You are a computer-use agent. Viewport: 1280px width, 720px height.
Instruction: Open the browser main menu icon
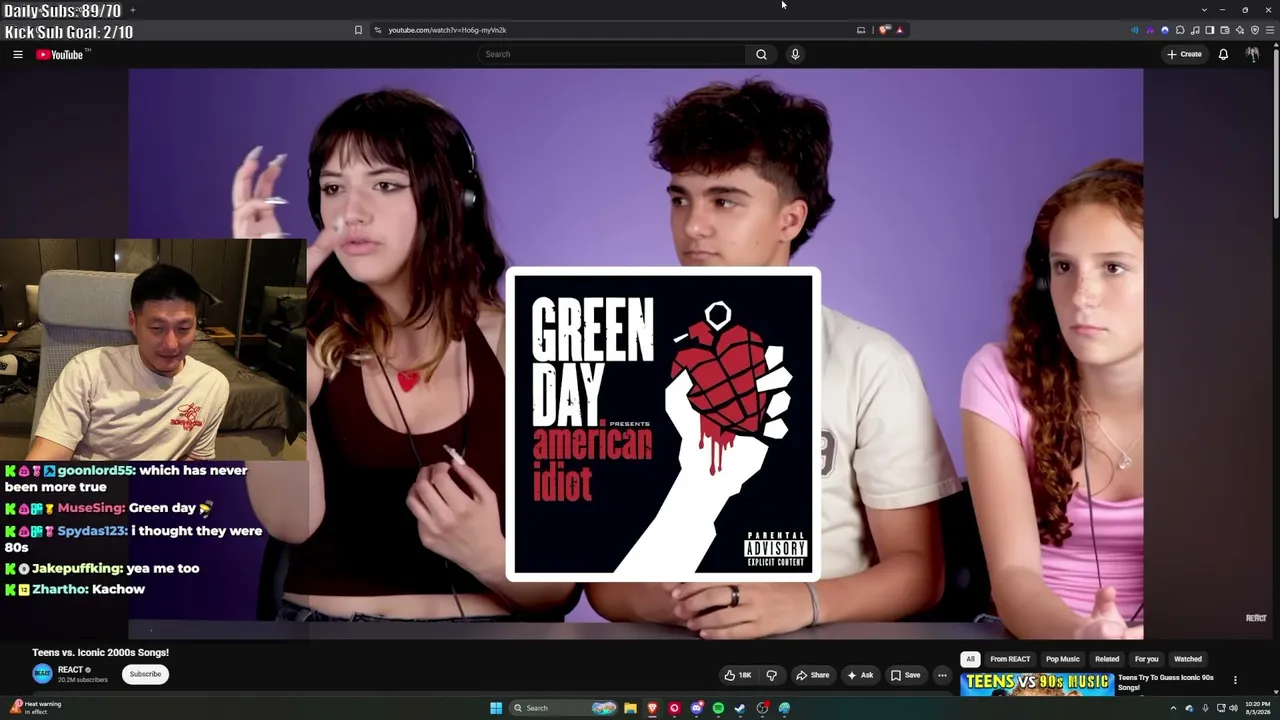coord(1269,30)
